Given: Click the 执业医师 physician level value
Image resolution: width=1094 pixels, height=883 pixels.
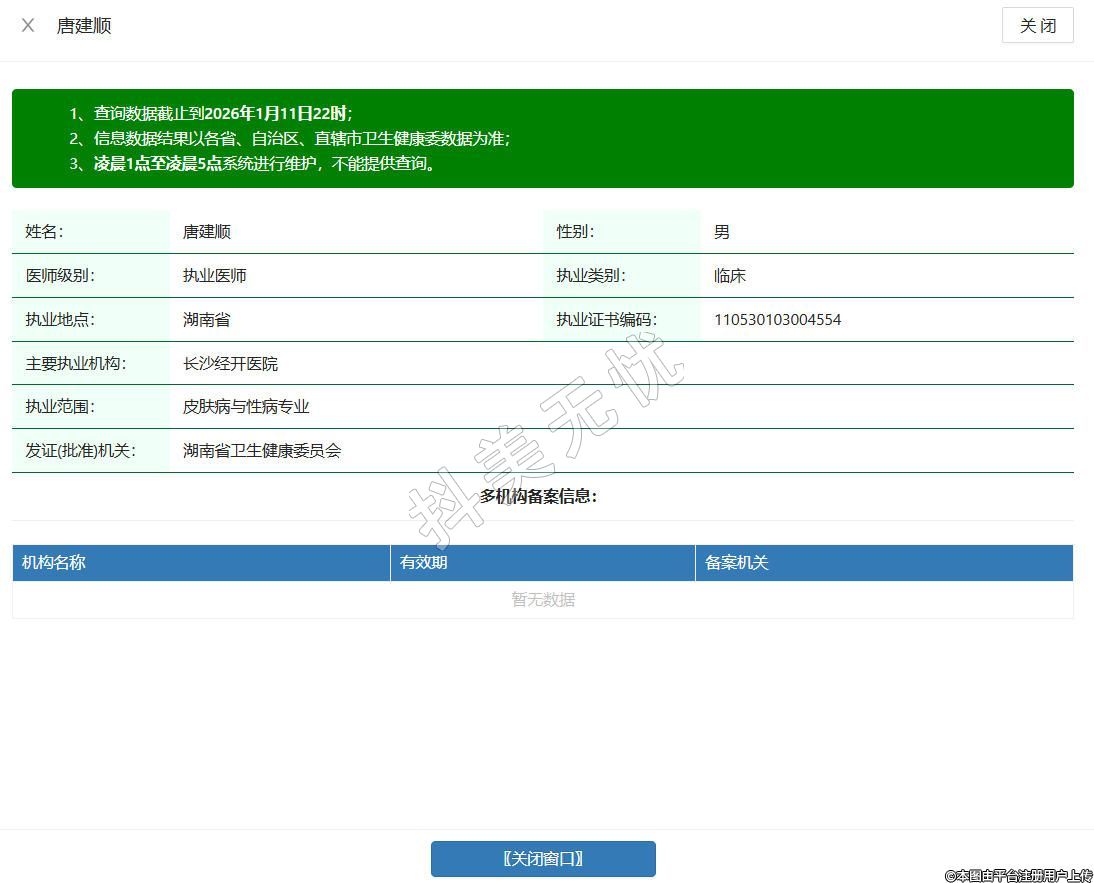Looking at the screenshot, I should 214,276.
